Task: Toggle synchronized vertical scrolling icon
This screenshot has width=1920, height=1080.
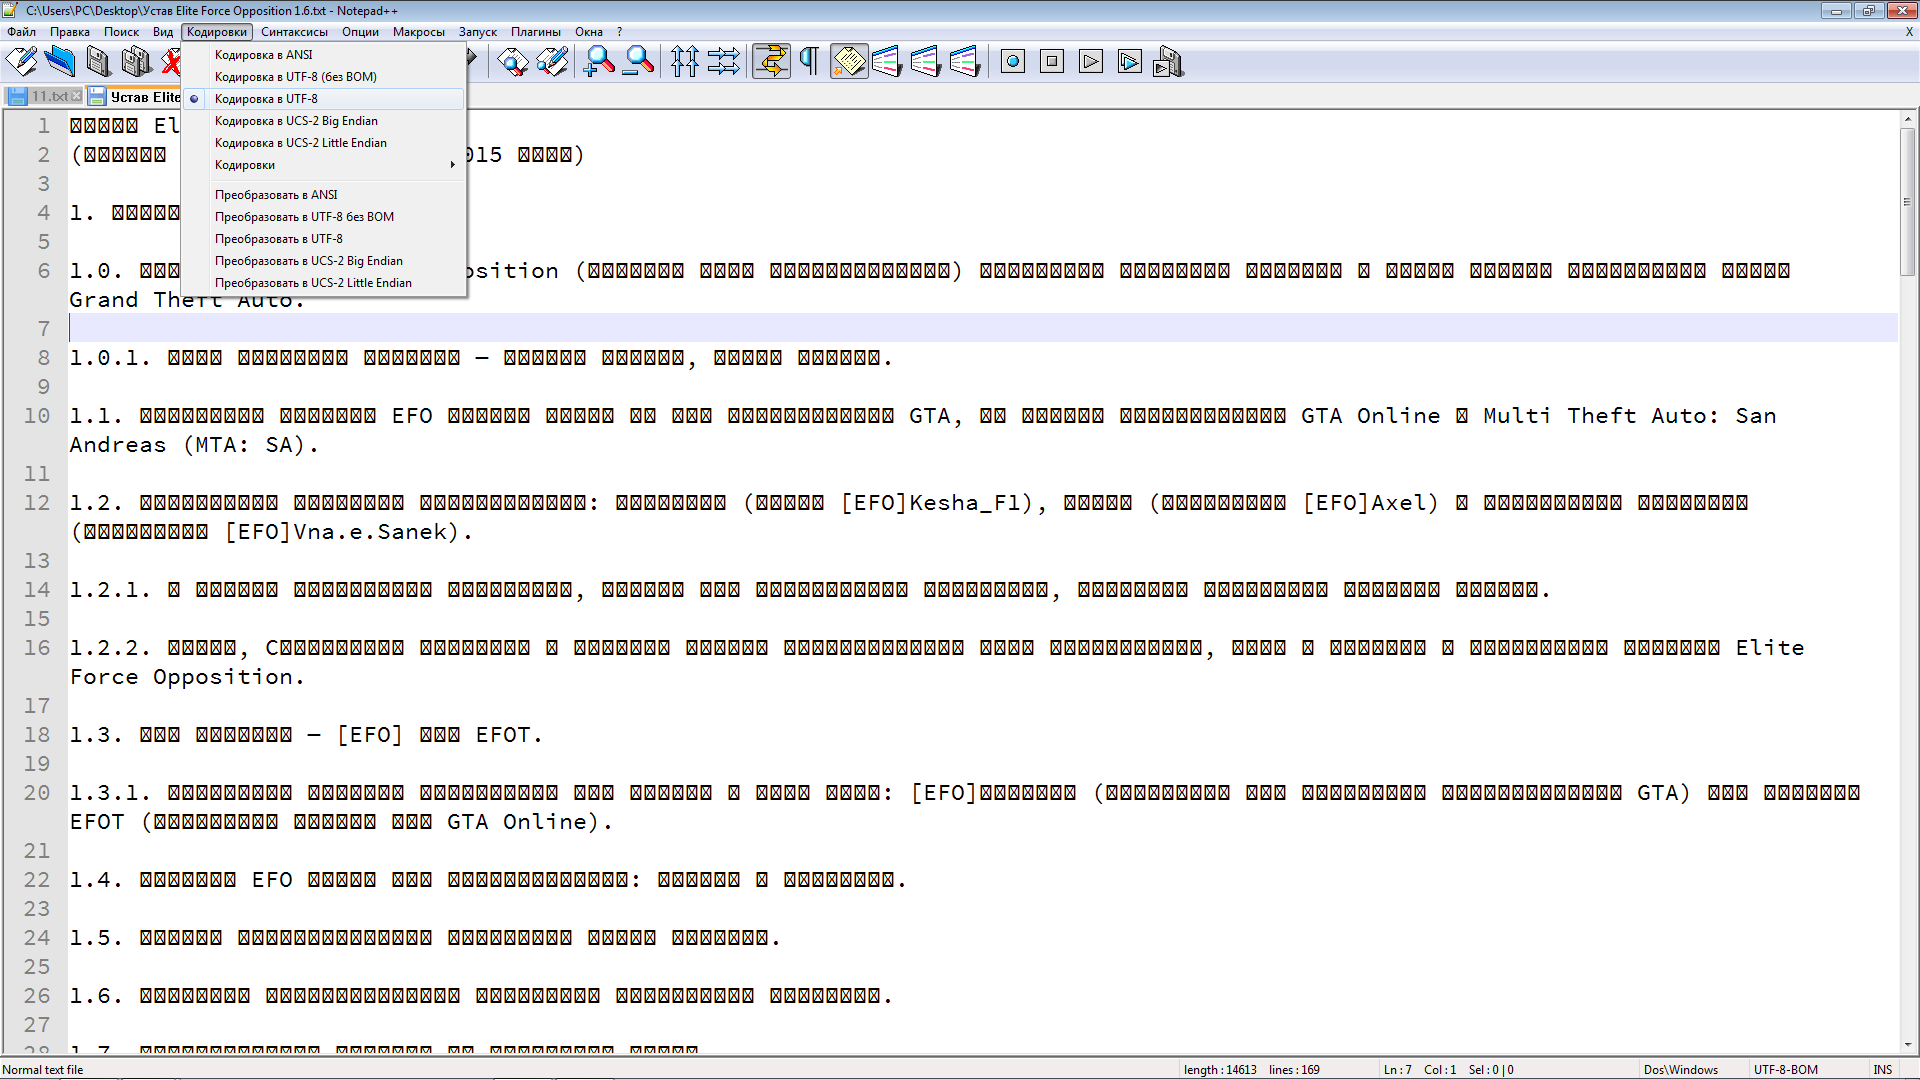Action: 685,62
